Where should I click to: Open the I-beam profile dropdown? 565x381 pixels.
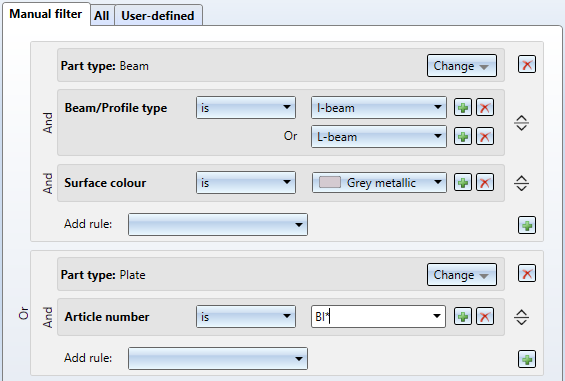tap(379, 107)
